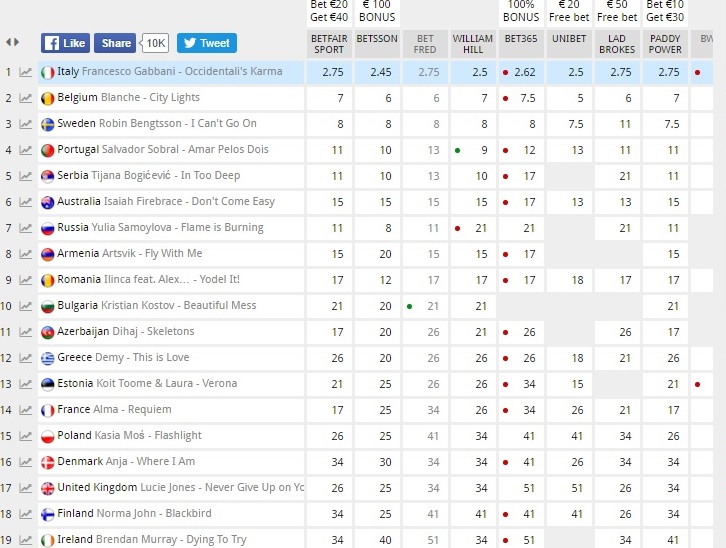The image size is (726, 548).
Task: Click the France flag icon
Action: (x=47, y=410)
